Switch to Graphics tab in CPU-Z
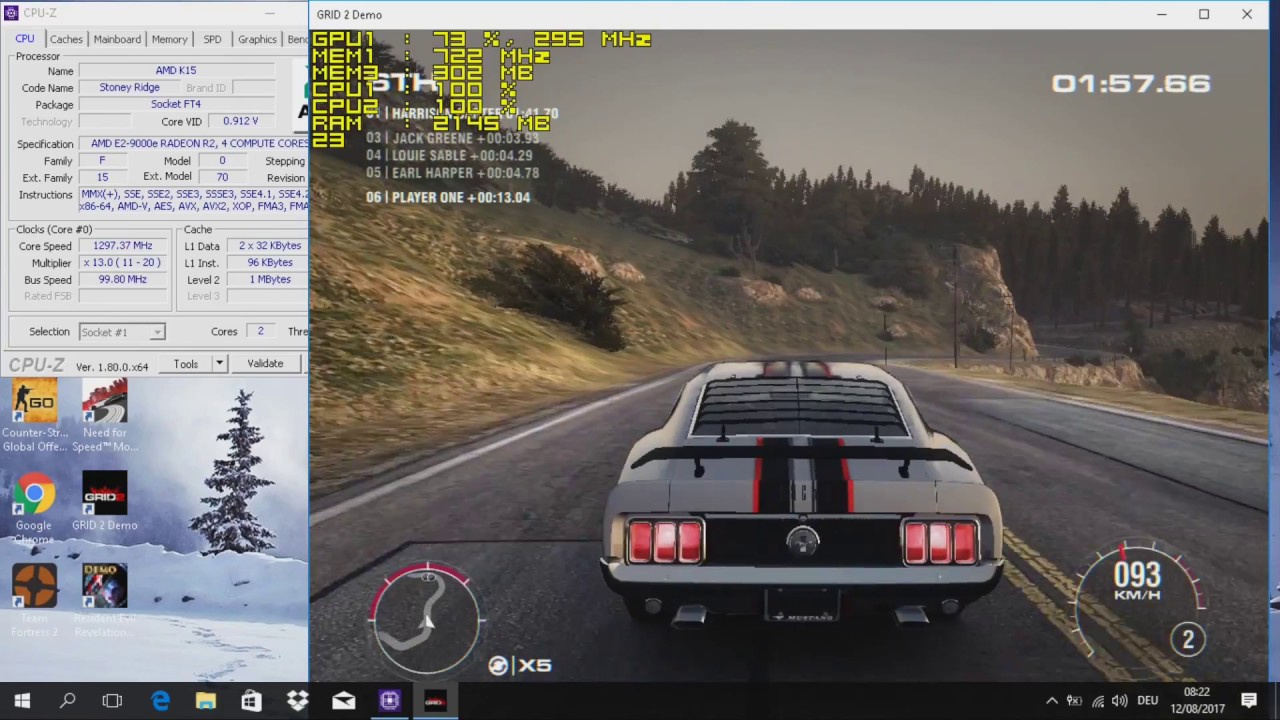 point(257,39)
